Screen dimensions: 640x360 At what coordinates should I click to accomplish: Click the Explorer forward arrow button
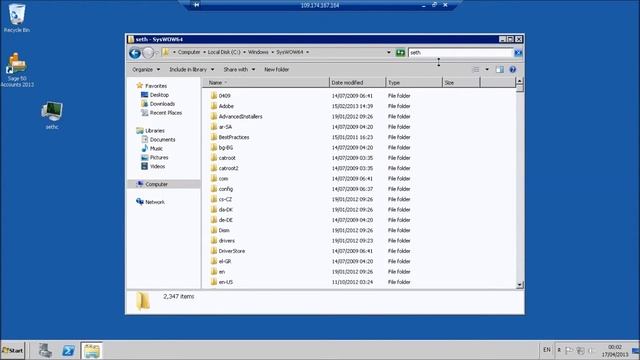[x=148, y=53]
